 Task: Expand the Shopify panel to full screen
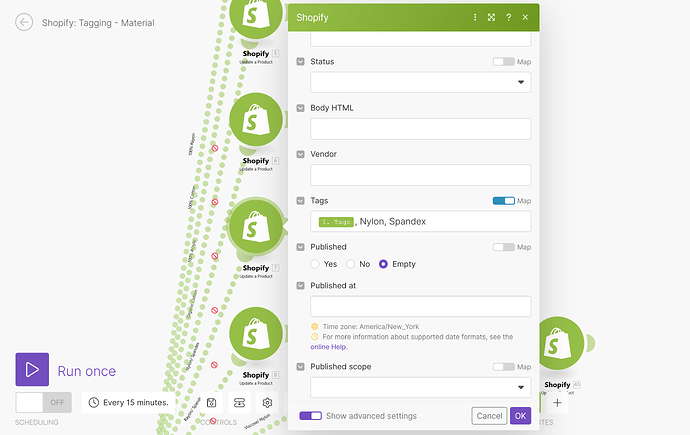point(492,17)
